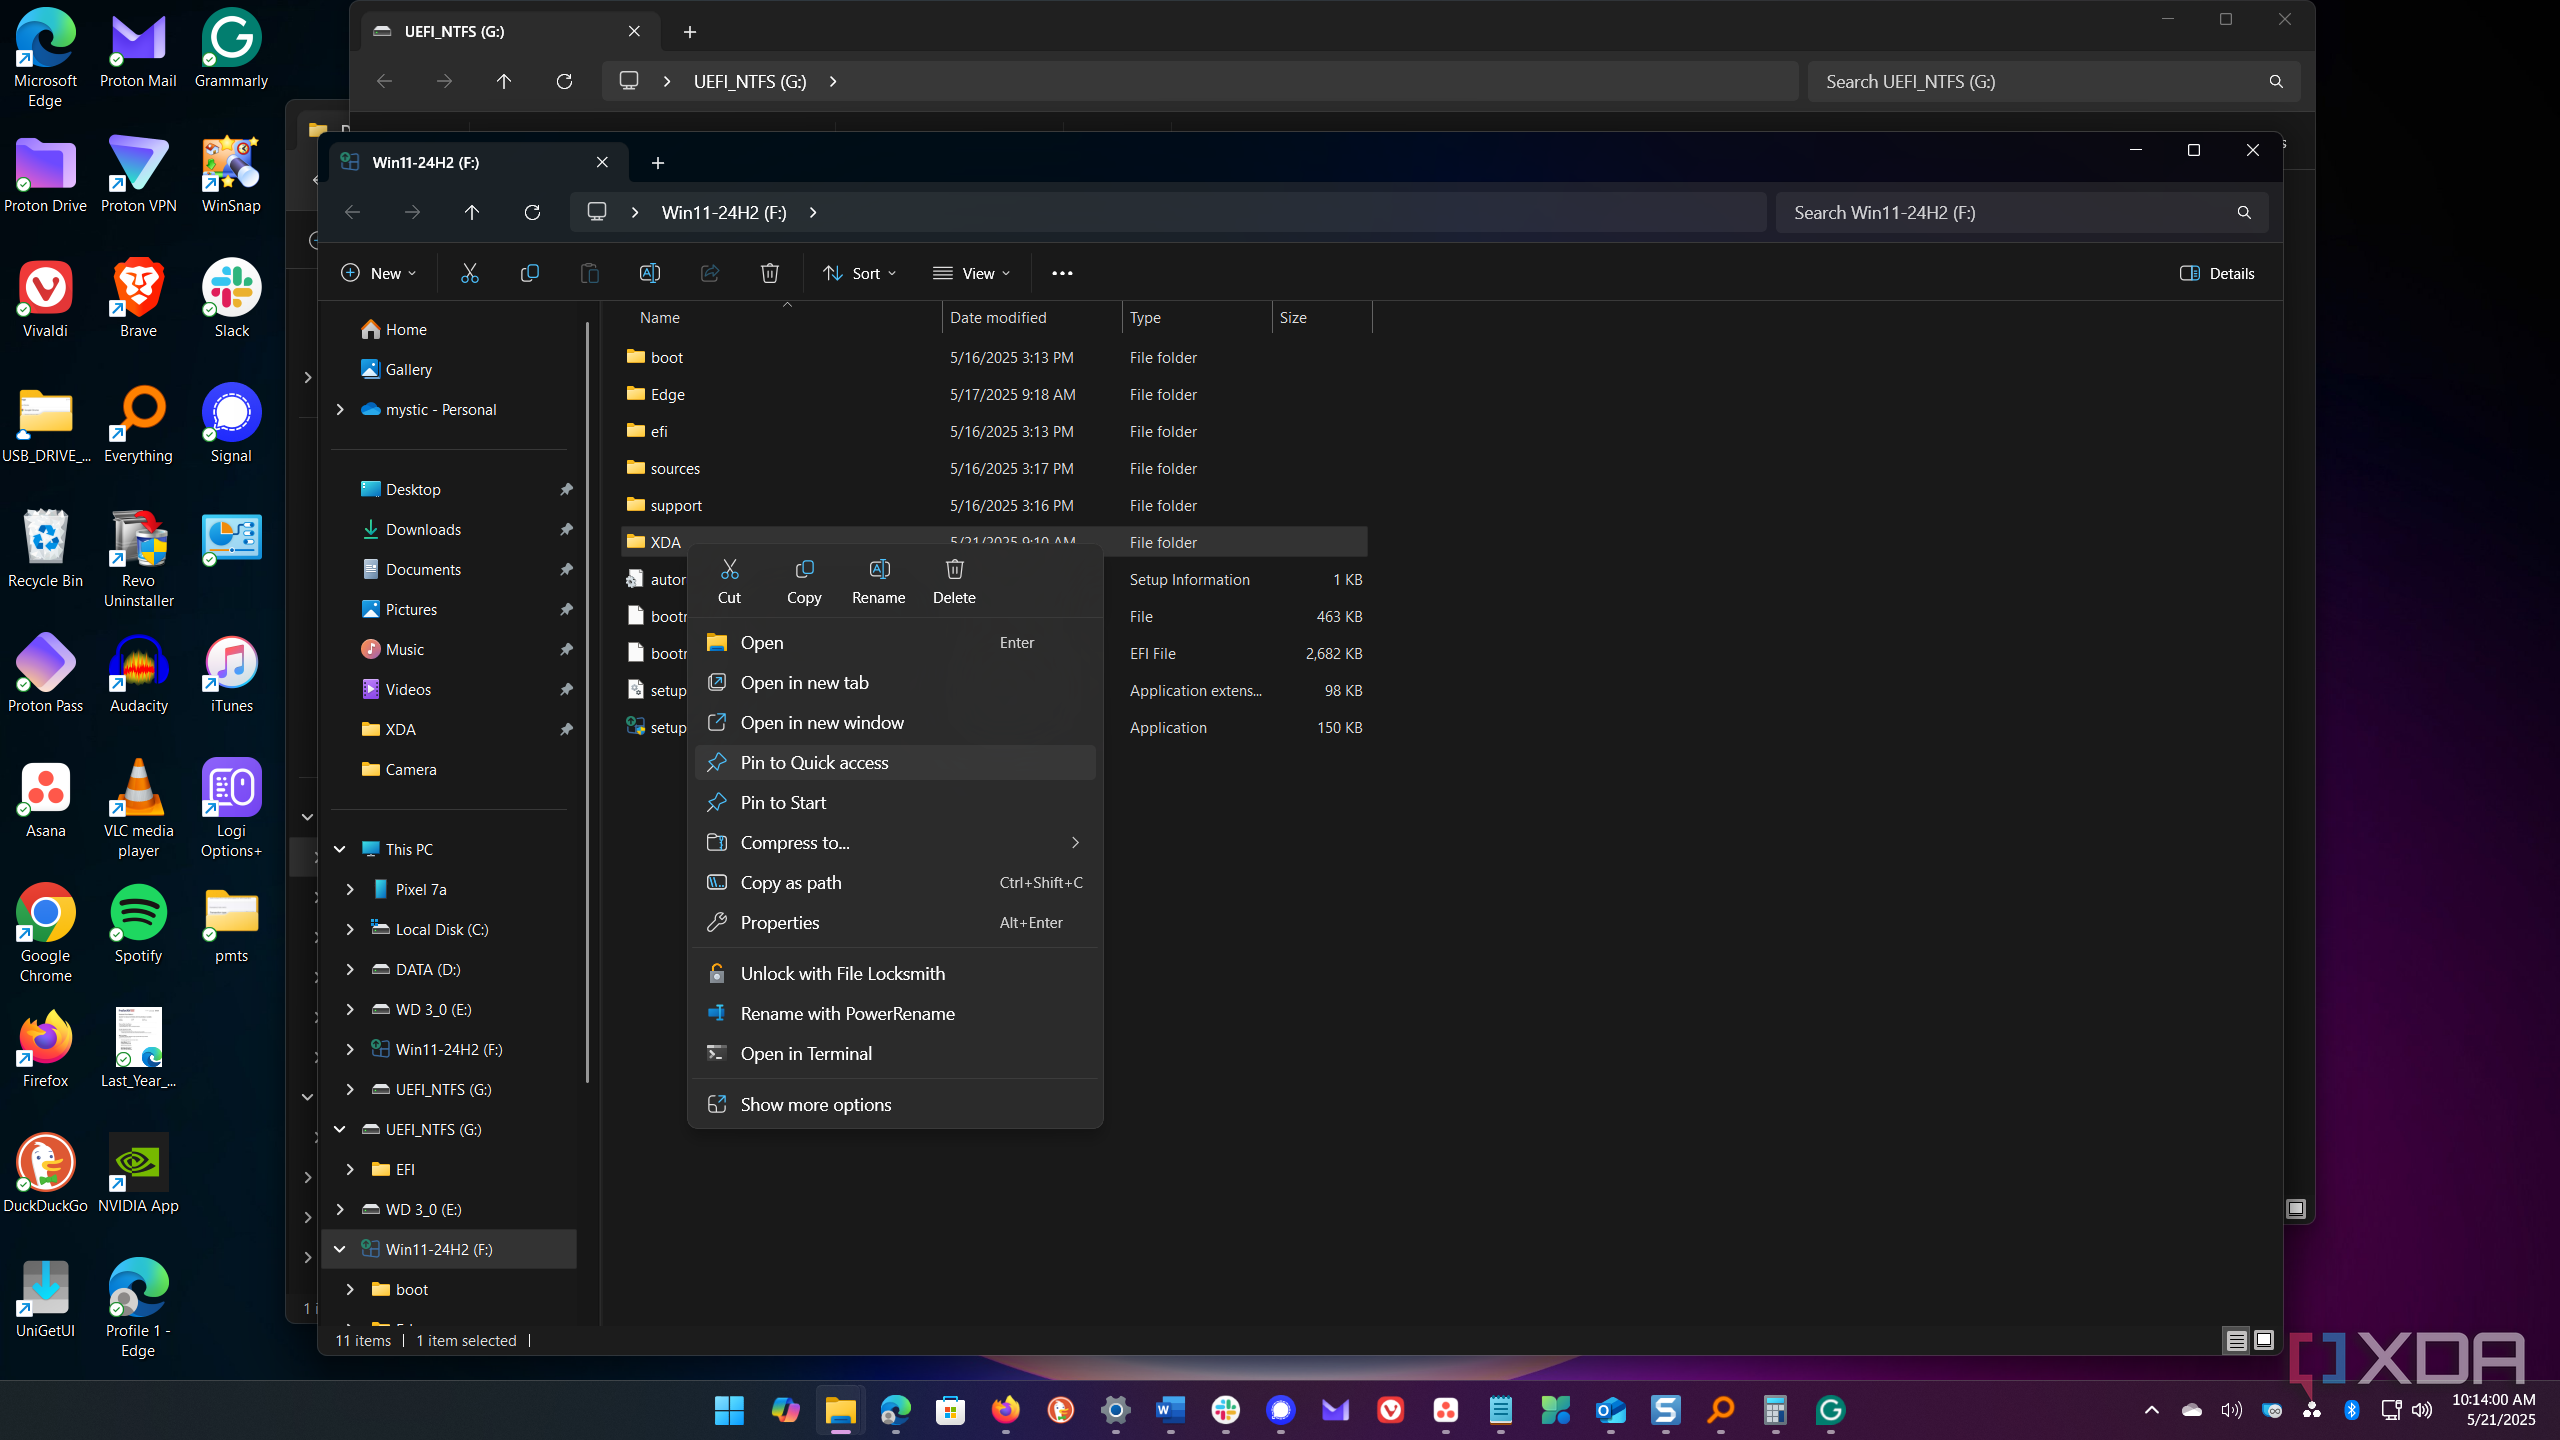
Task: Expand the Pixel 7a tree node
Action: click(350, 889)
